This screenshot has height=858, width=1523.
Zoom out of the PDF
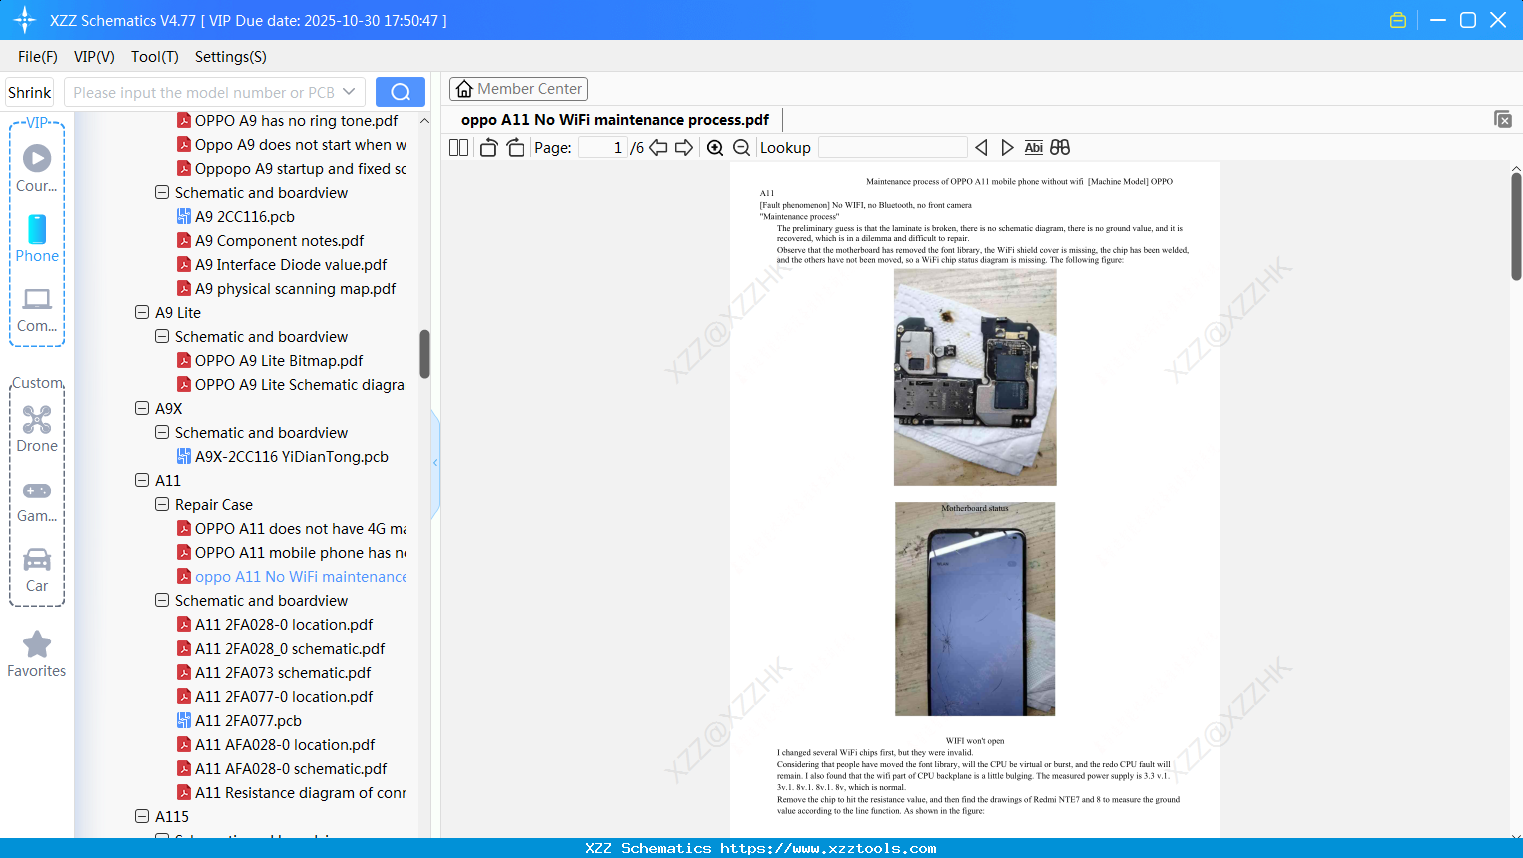click(x=741, y=148)
